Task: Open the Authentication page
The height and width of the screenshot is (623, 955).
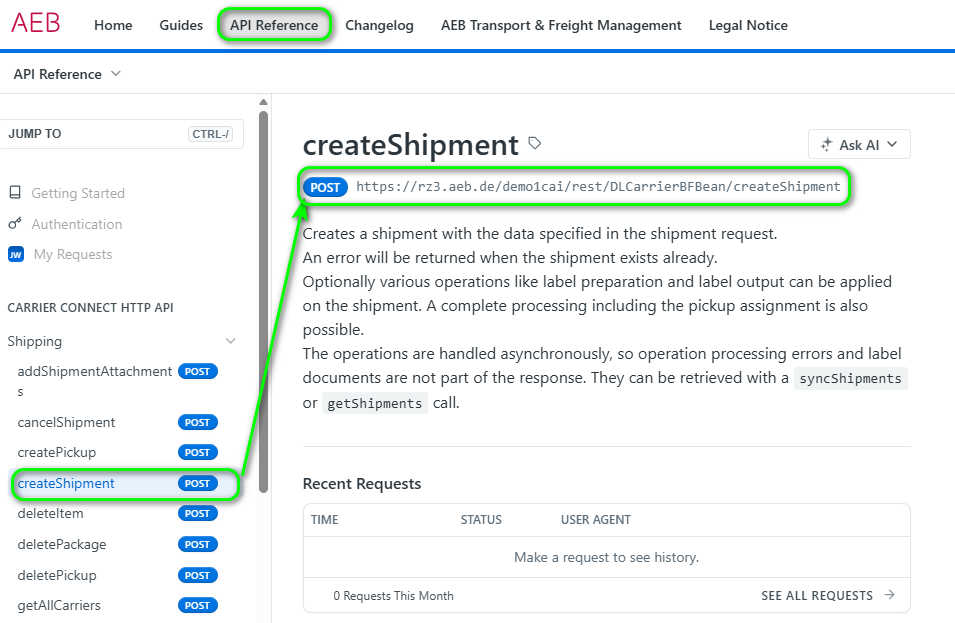Action: point(77,224)
